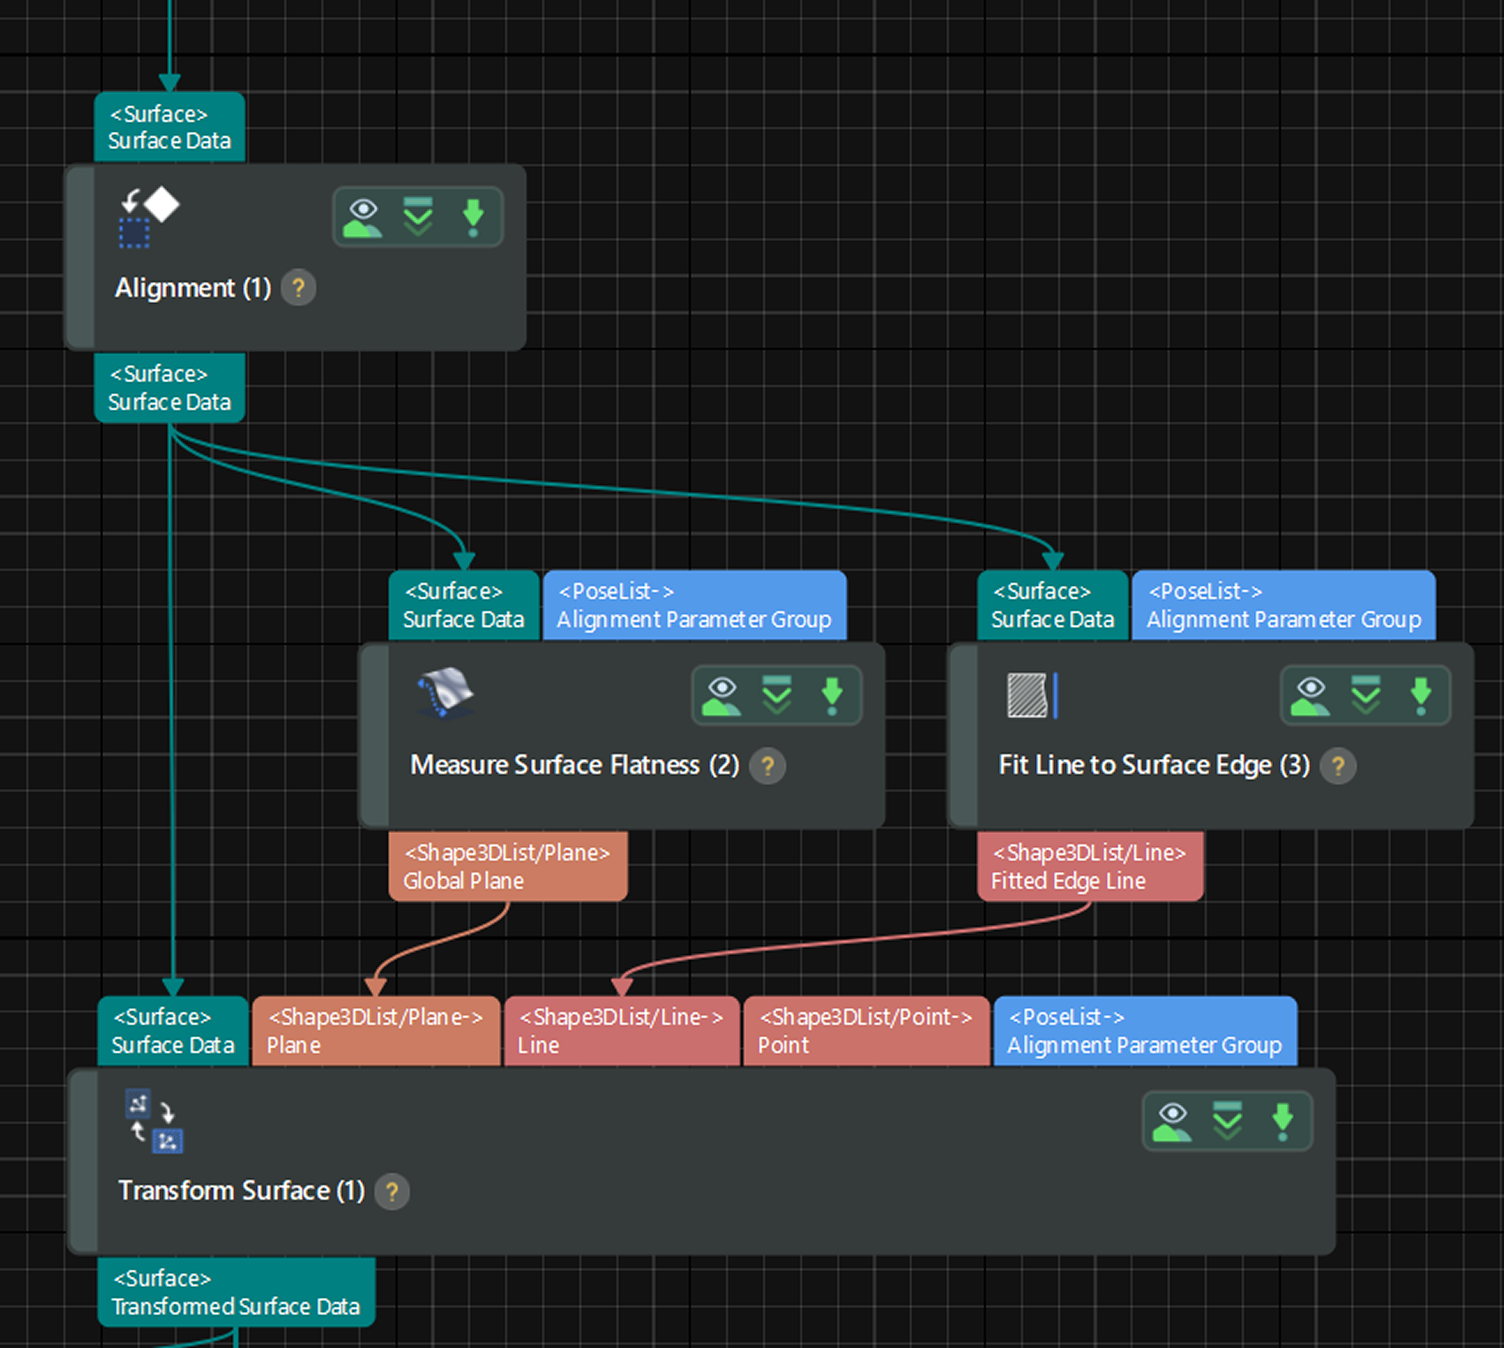The height and width of the screenshot is (1348, 1504).
Task: Expand Alignment step using double-chevron icon
Action: 418,216
